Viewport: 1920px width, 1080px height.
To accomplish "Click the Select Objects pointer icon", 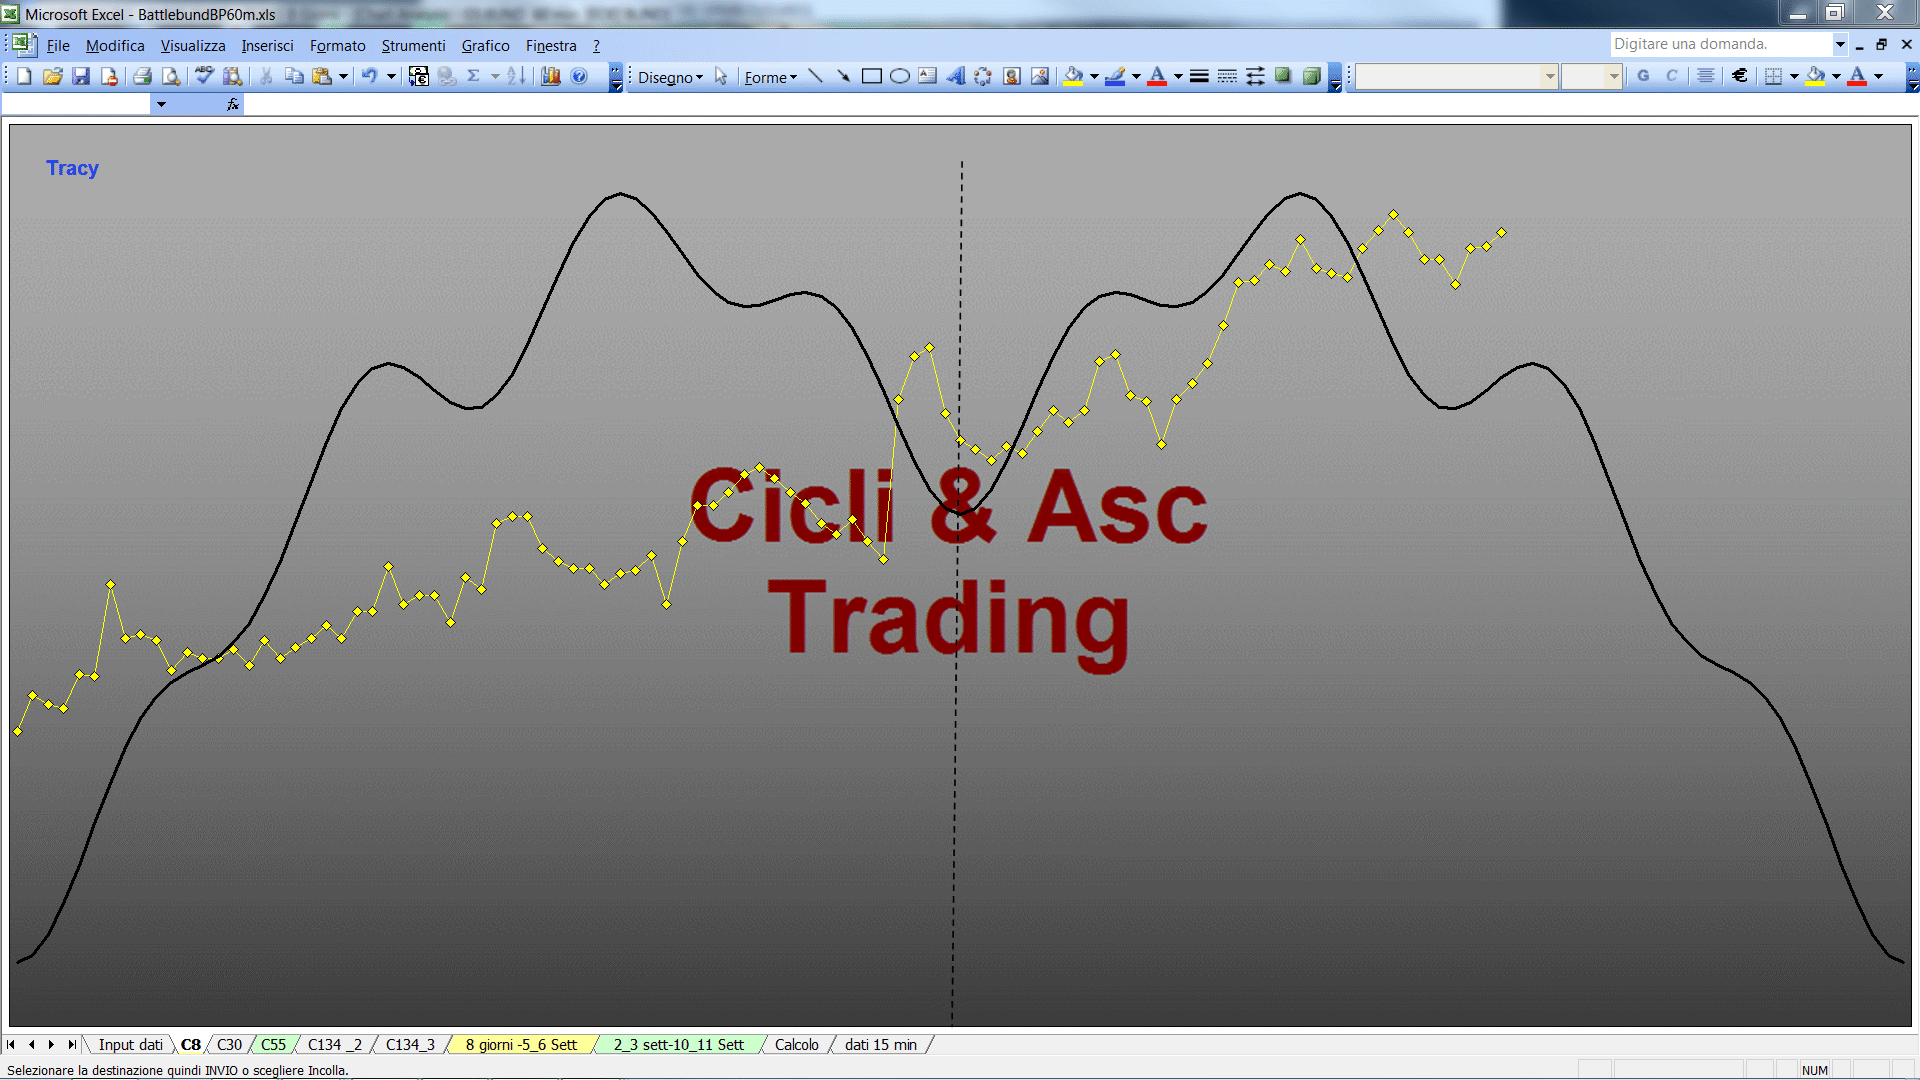I will tap(721, 76).
